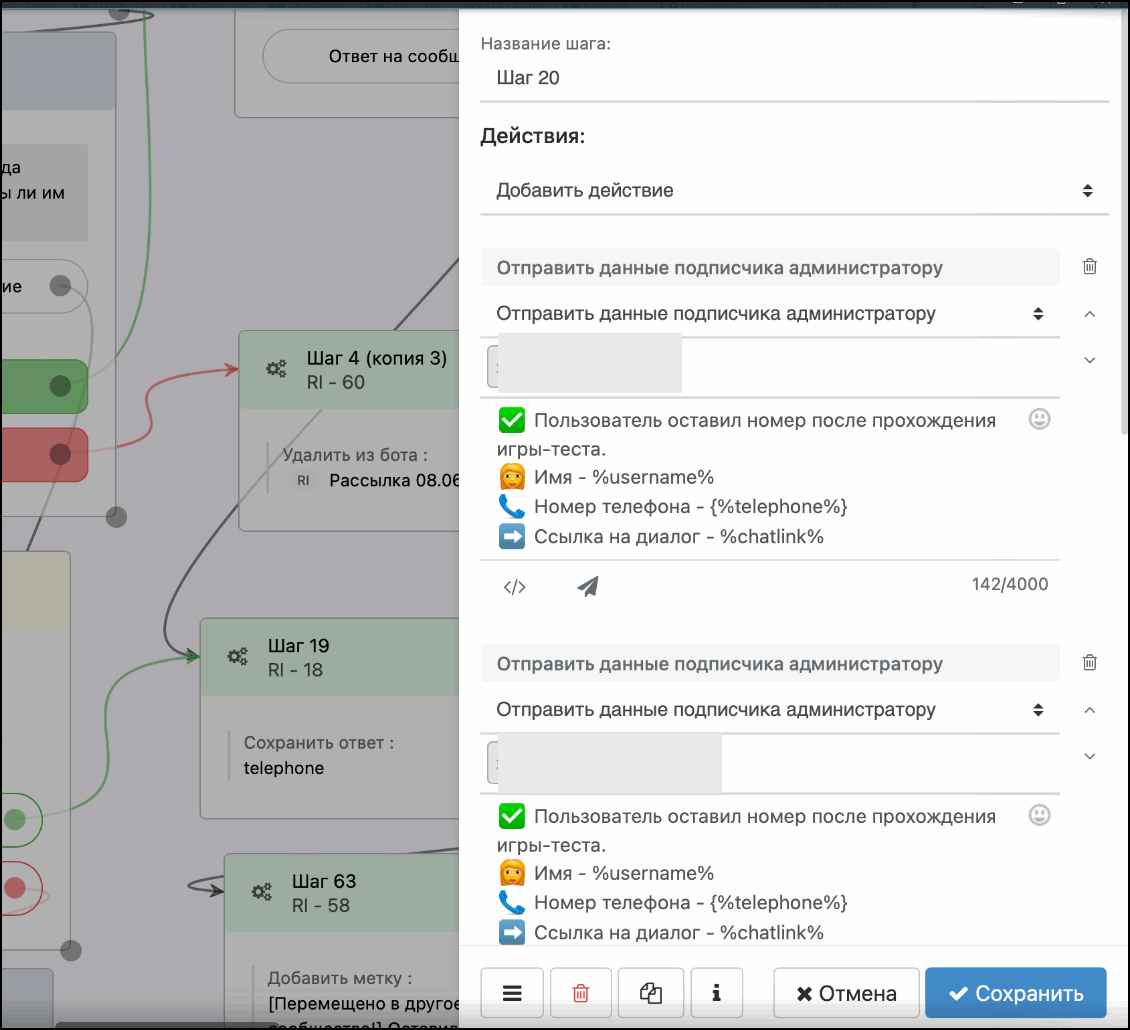This screenshot has height=1030, width=1130.
Task: Click the code brackets icon under message
Action: pyautogui.click(x=514, y=587)
